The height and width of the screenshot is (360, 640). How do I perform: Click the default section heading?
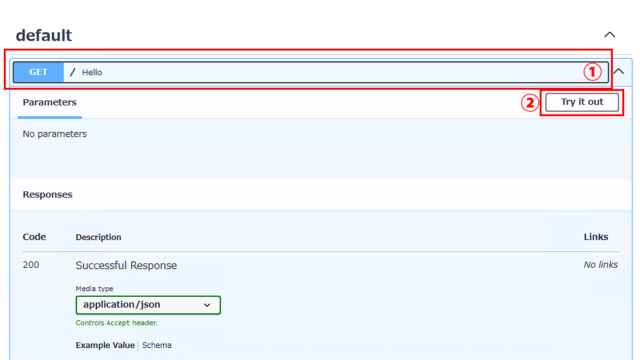tap(44, 36)
